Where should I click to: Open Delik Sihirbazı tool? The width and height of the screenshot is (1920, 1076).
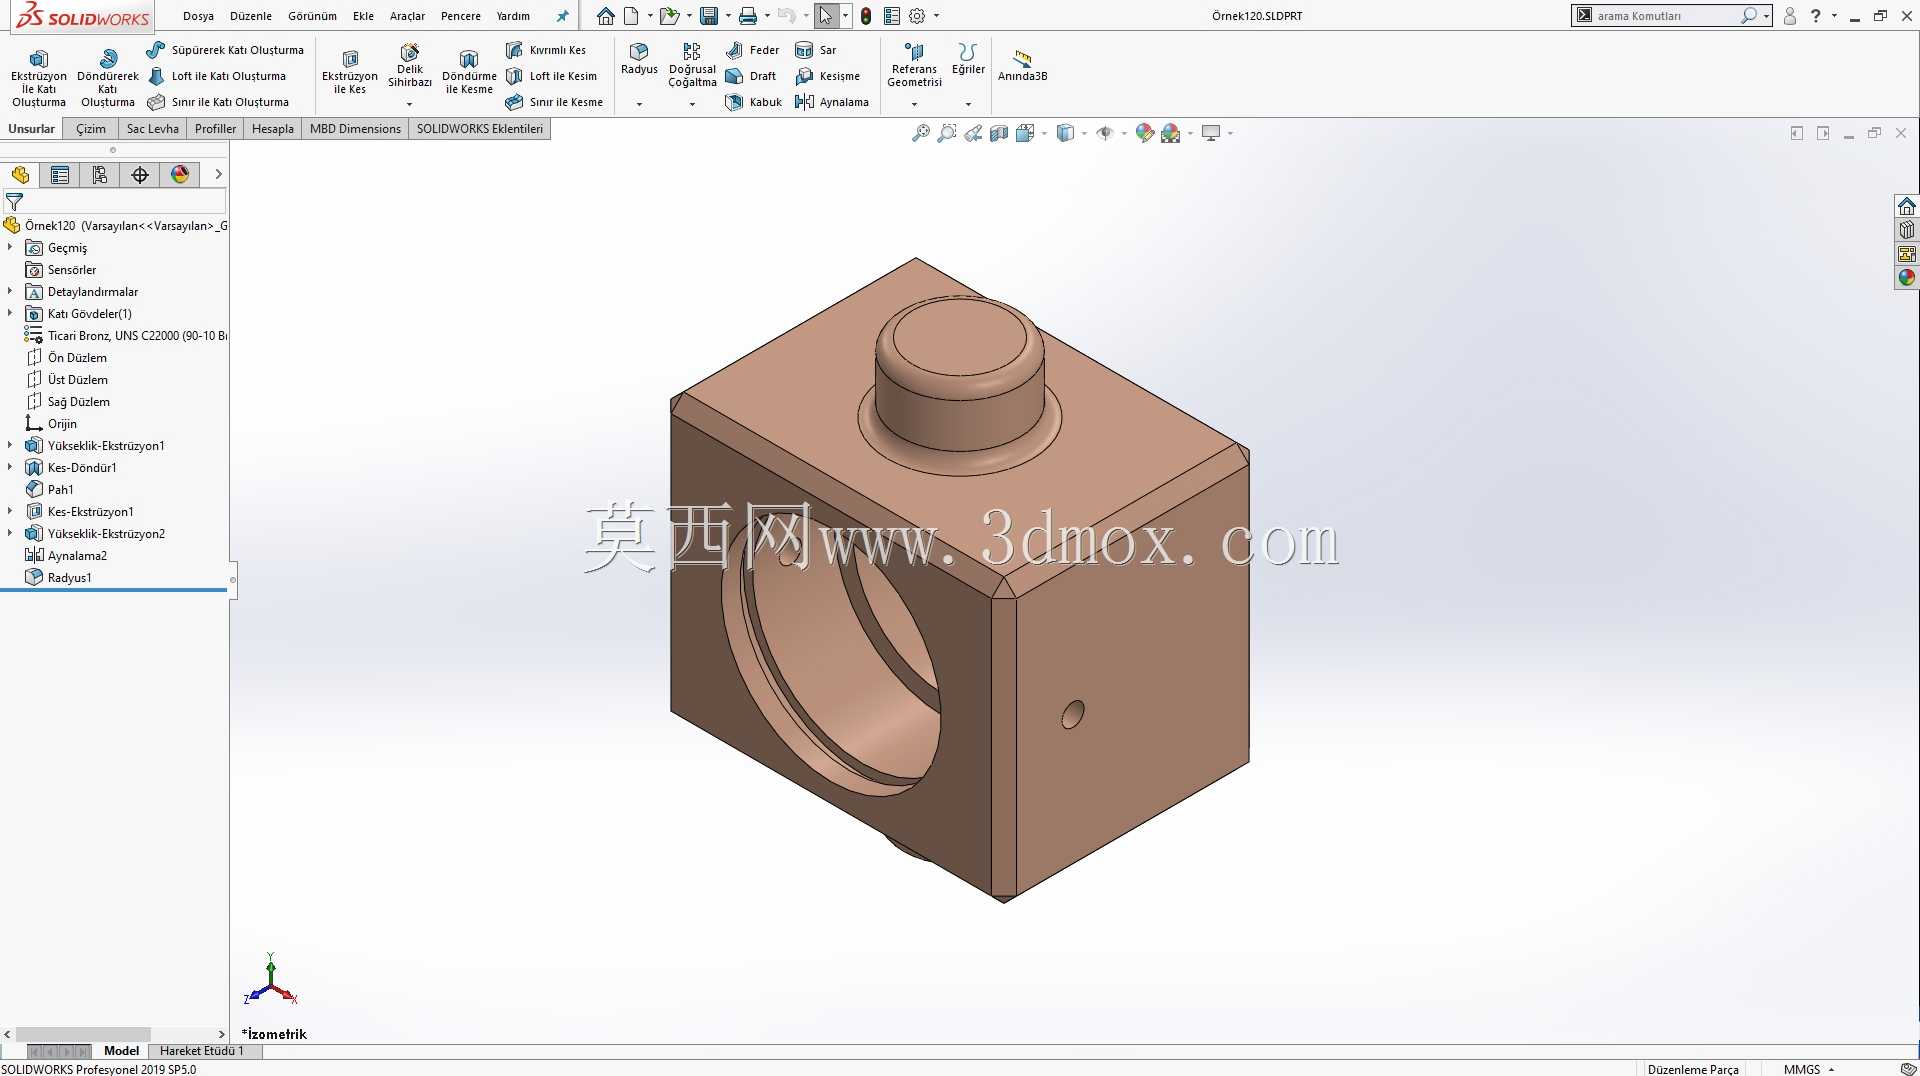coord(410,66)
